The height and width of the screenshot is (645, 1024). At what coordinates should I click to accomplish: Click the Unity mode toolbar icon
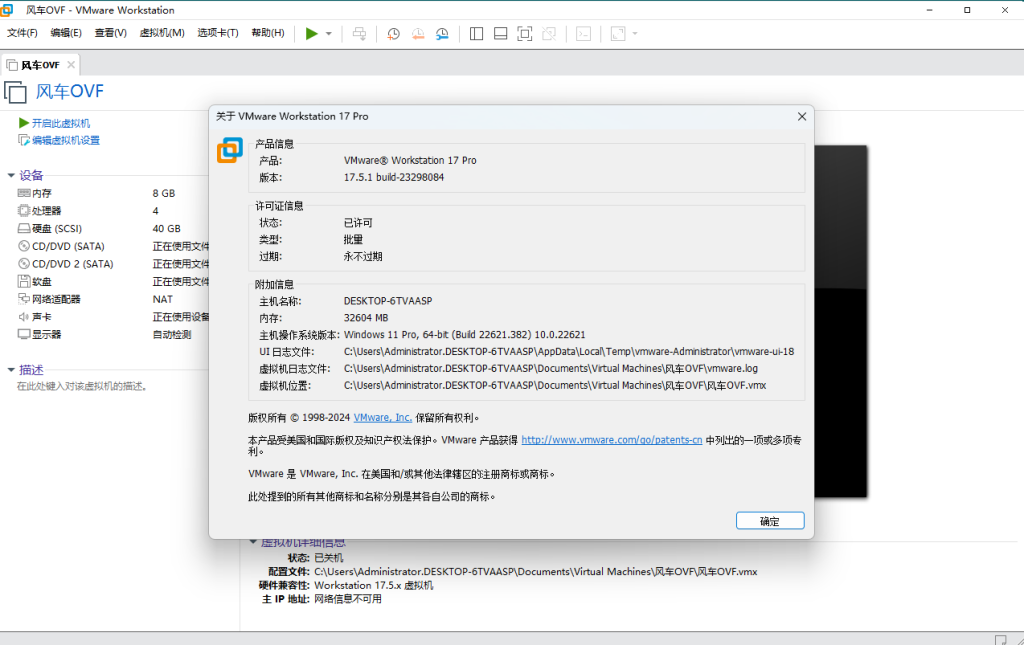549,34
